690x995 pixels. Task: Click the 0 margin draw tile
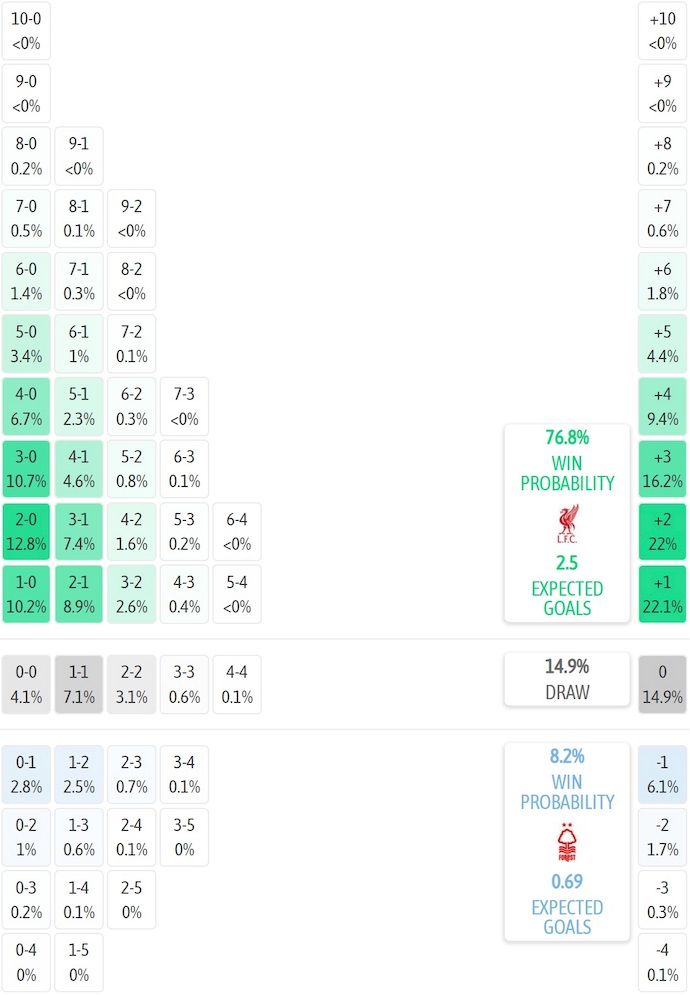662,685
